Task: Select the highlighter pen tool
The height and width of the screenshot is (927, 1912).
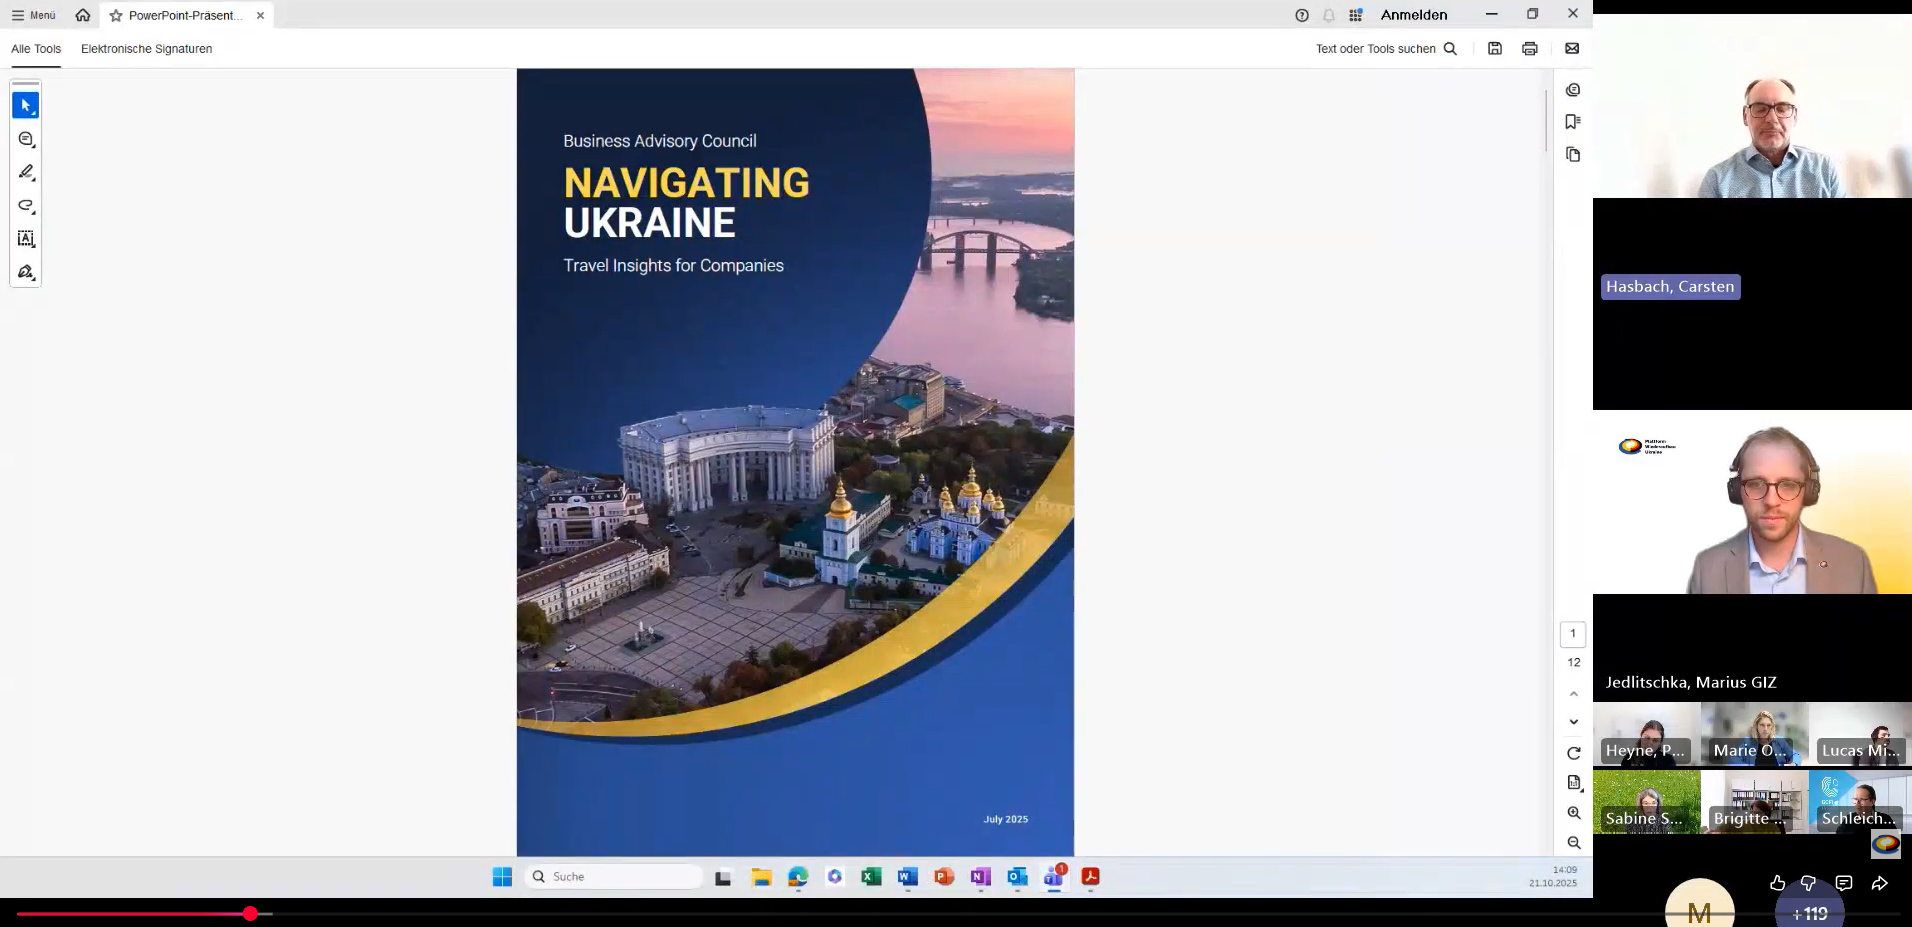Action: (x=26, y=172)
